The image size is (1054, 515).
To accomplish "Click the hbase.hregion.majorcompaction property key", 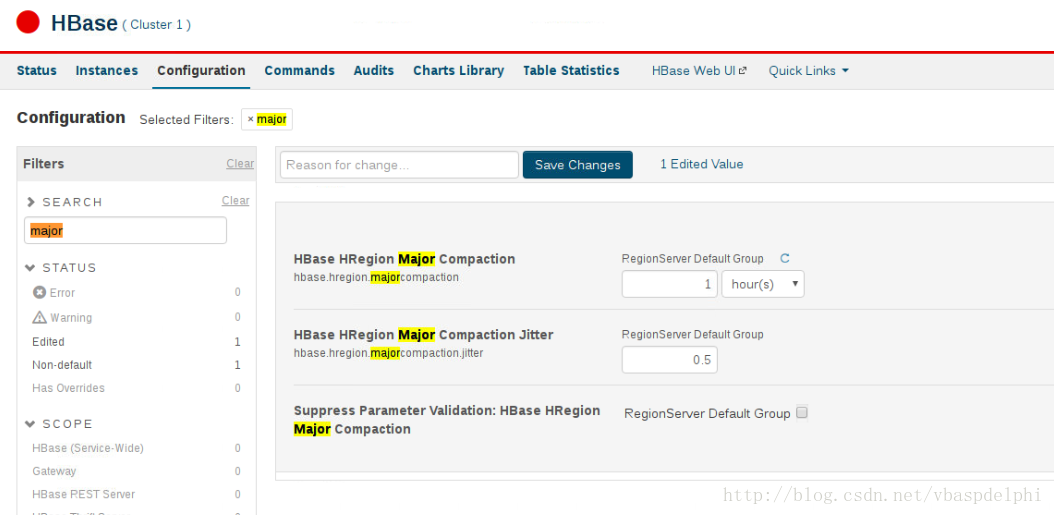I will pyautogui.click(x=376, y=277).
